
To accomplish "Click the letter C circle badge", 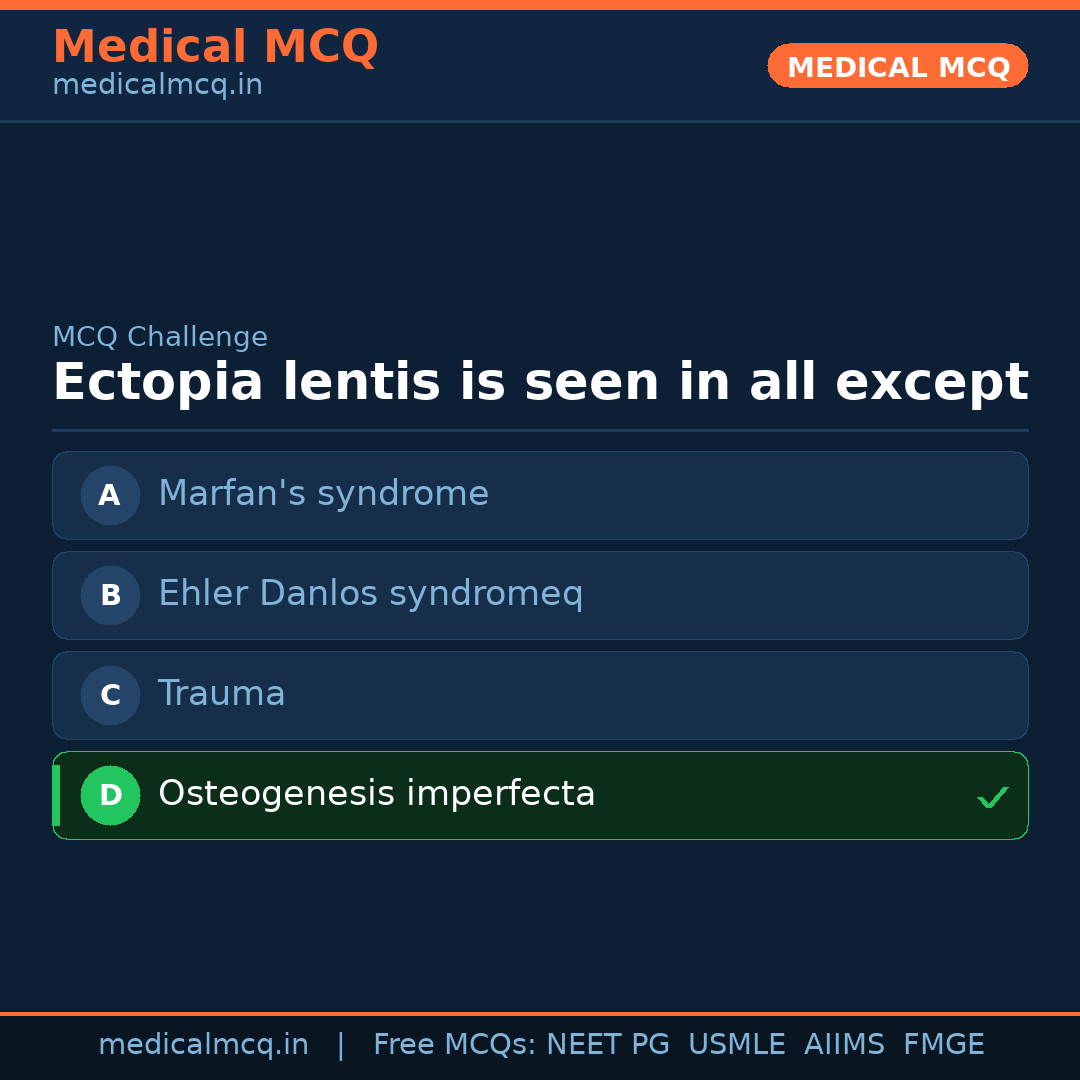I will pos(110,695).
